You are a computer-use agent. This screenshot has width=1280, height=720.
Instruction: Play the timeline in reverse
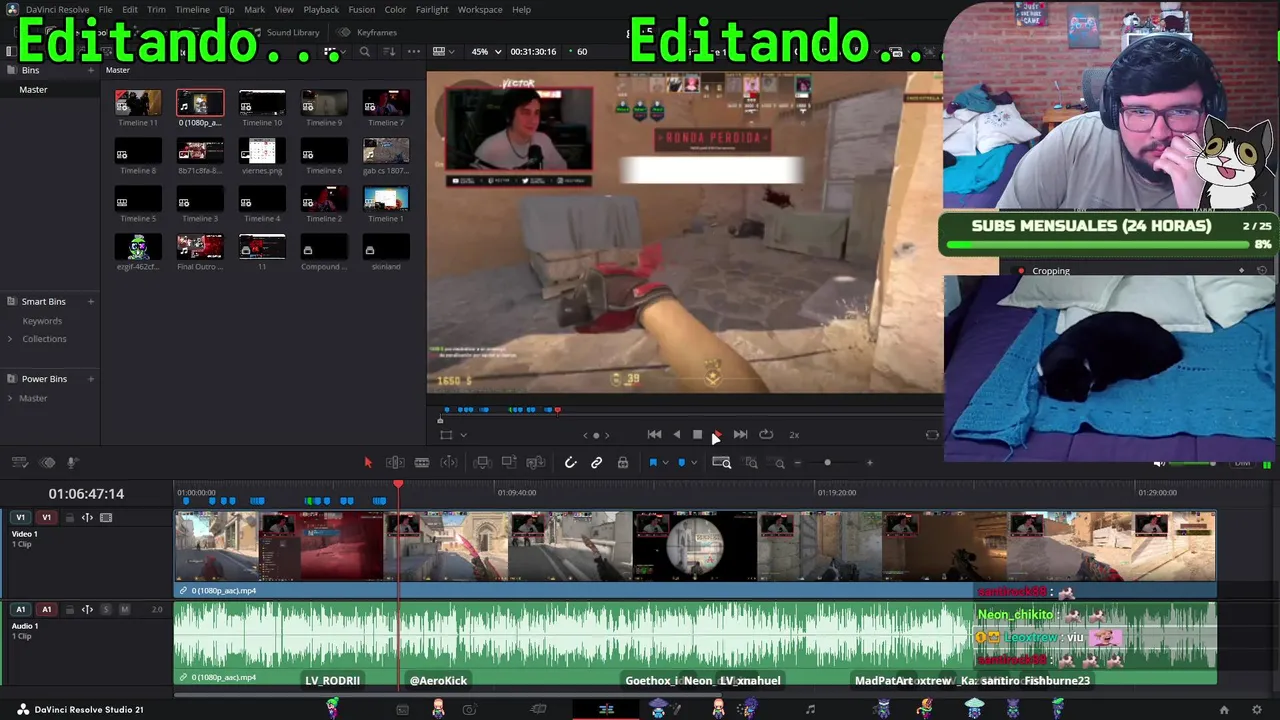(676, 434)
